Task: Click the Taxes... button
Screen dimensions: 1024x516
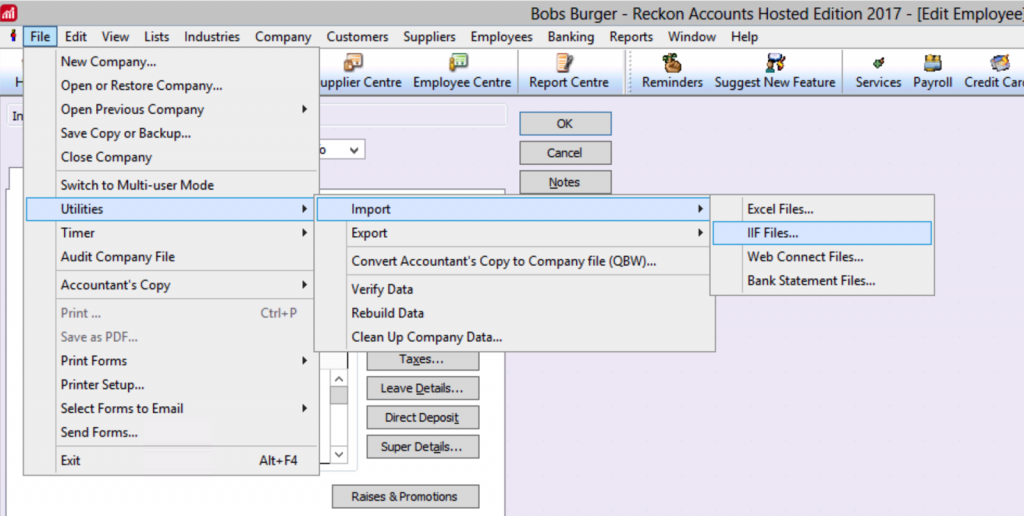Action: (423, 359)
